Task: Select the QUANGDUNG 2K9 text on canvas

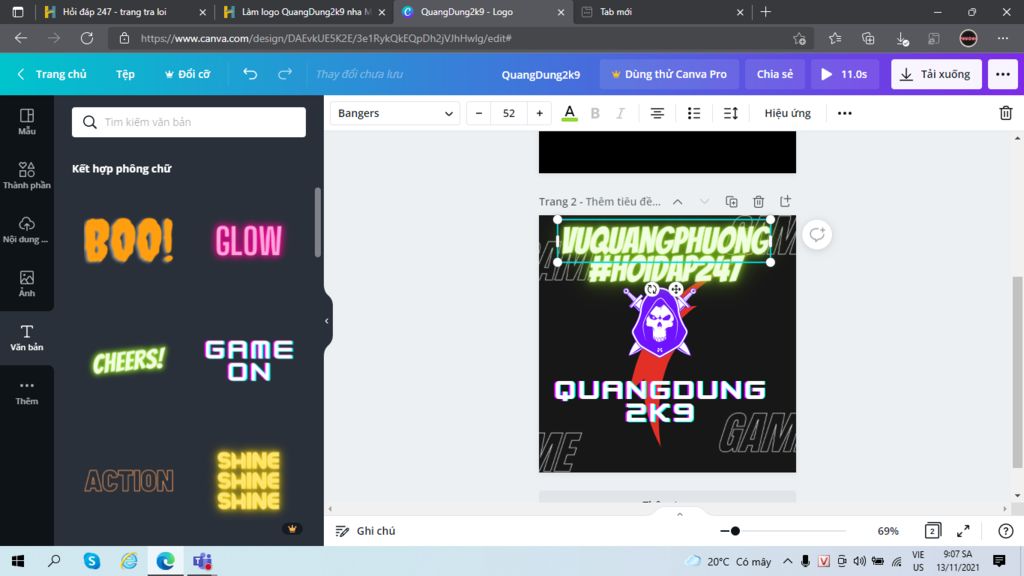Action: coord(660,401)
